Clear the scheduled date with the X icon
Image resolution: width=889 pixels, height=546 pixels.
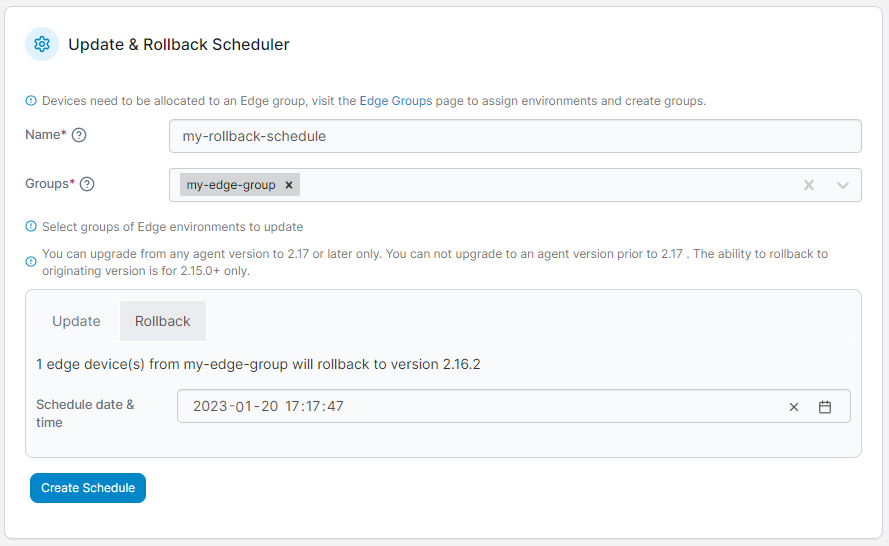(794, 407)
